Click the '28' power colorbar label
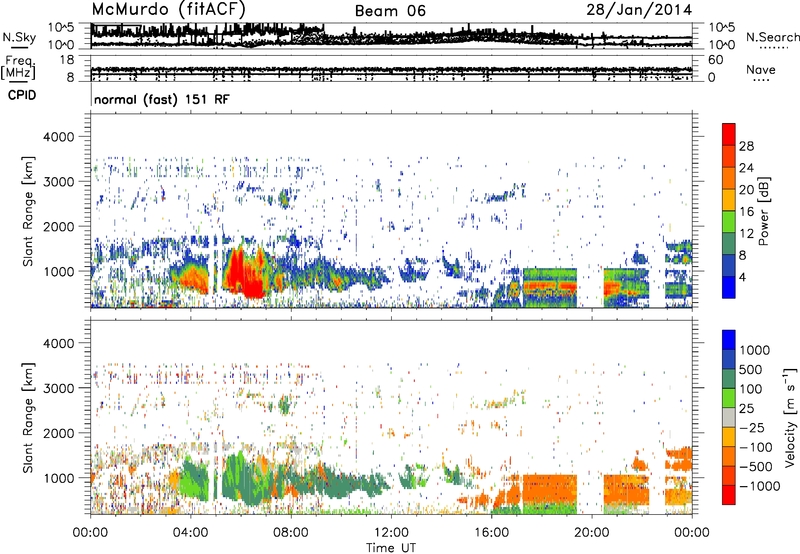Image resolution: width=800 pixels, height=554 pixels. tap(746, 146)
